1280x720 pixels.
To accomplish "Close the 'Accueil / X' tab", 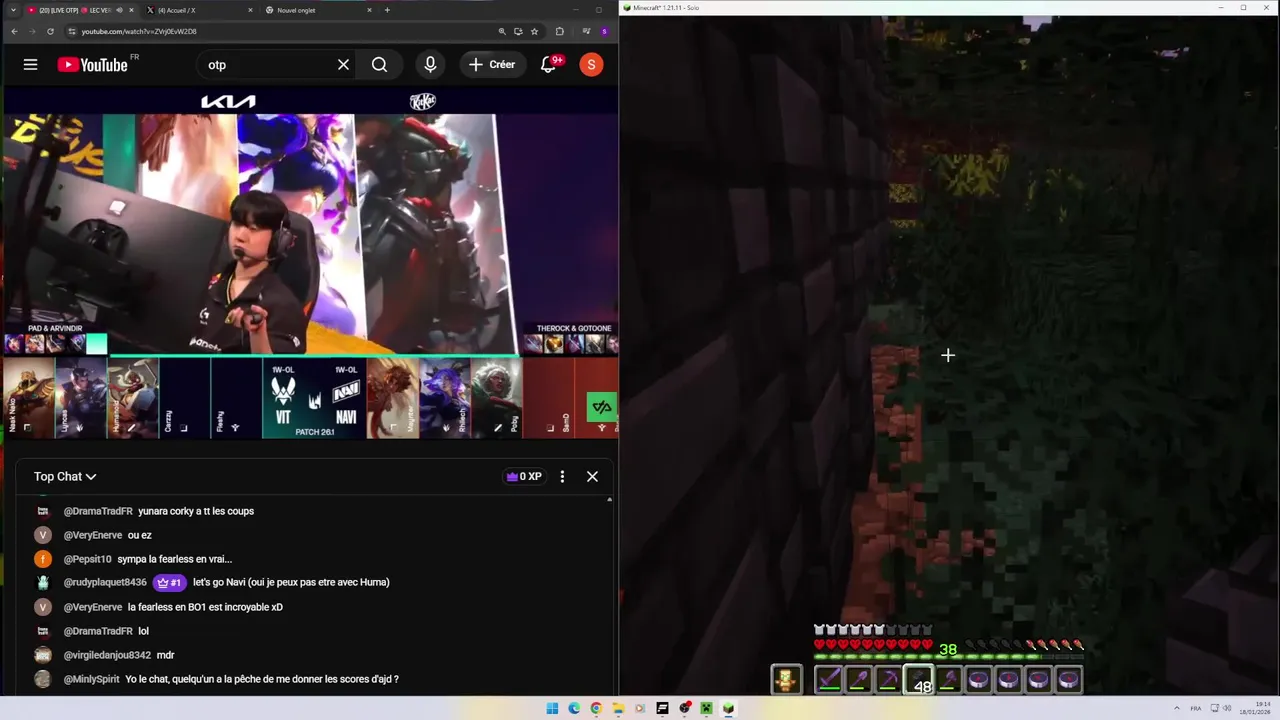I will click(250, 10).
